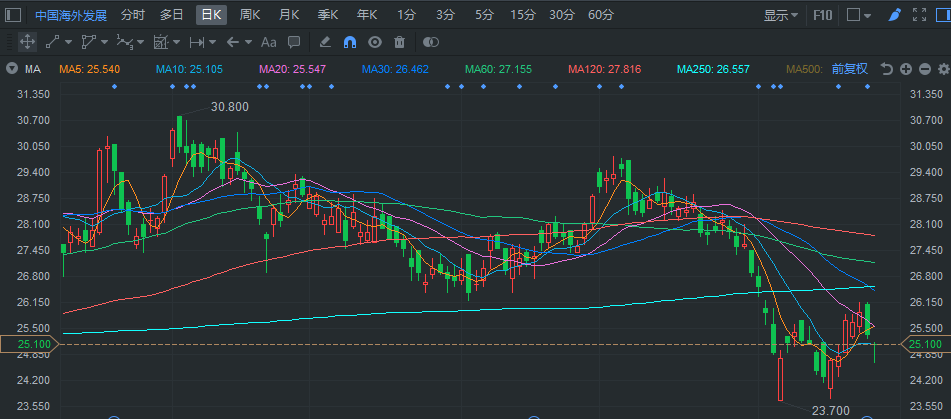Select the chart region measuring tool
This screenshot has height=419, width=951.
[x=161, y=42]
